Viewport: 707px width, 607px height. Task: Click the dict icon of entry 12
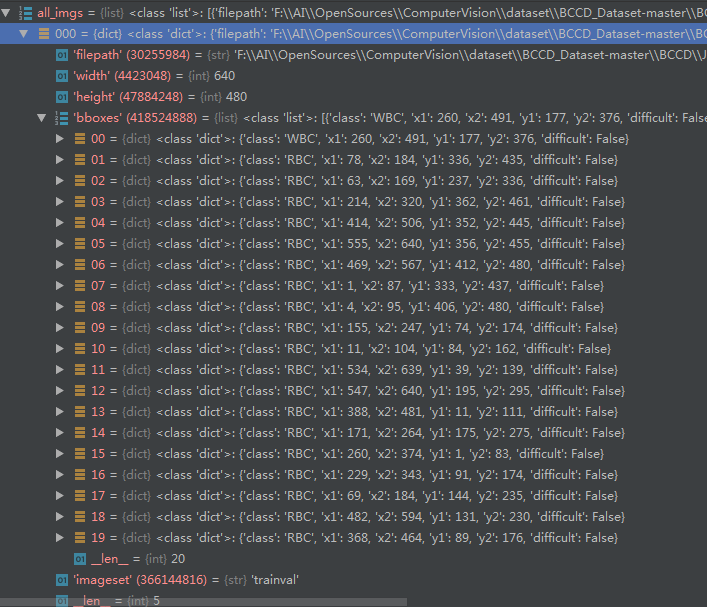pos(80,391)
